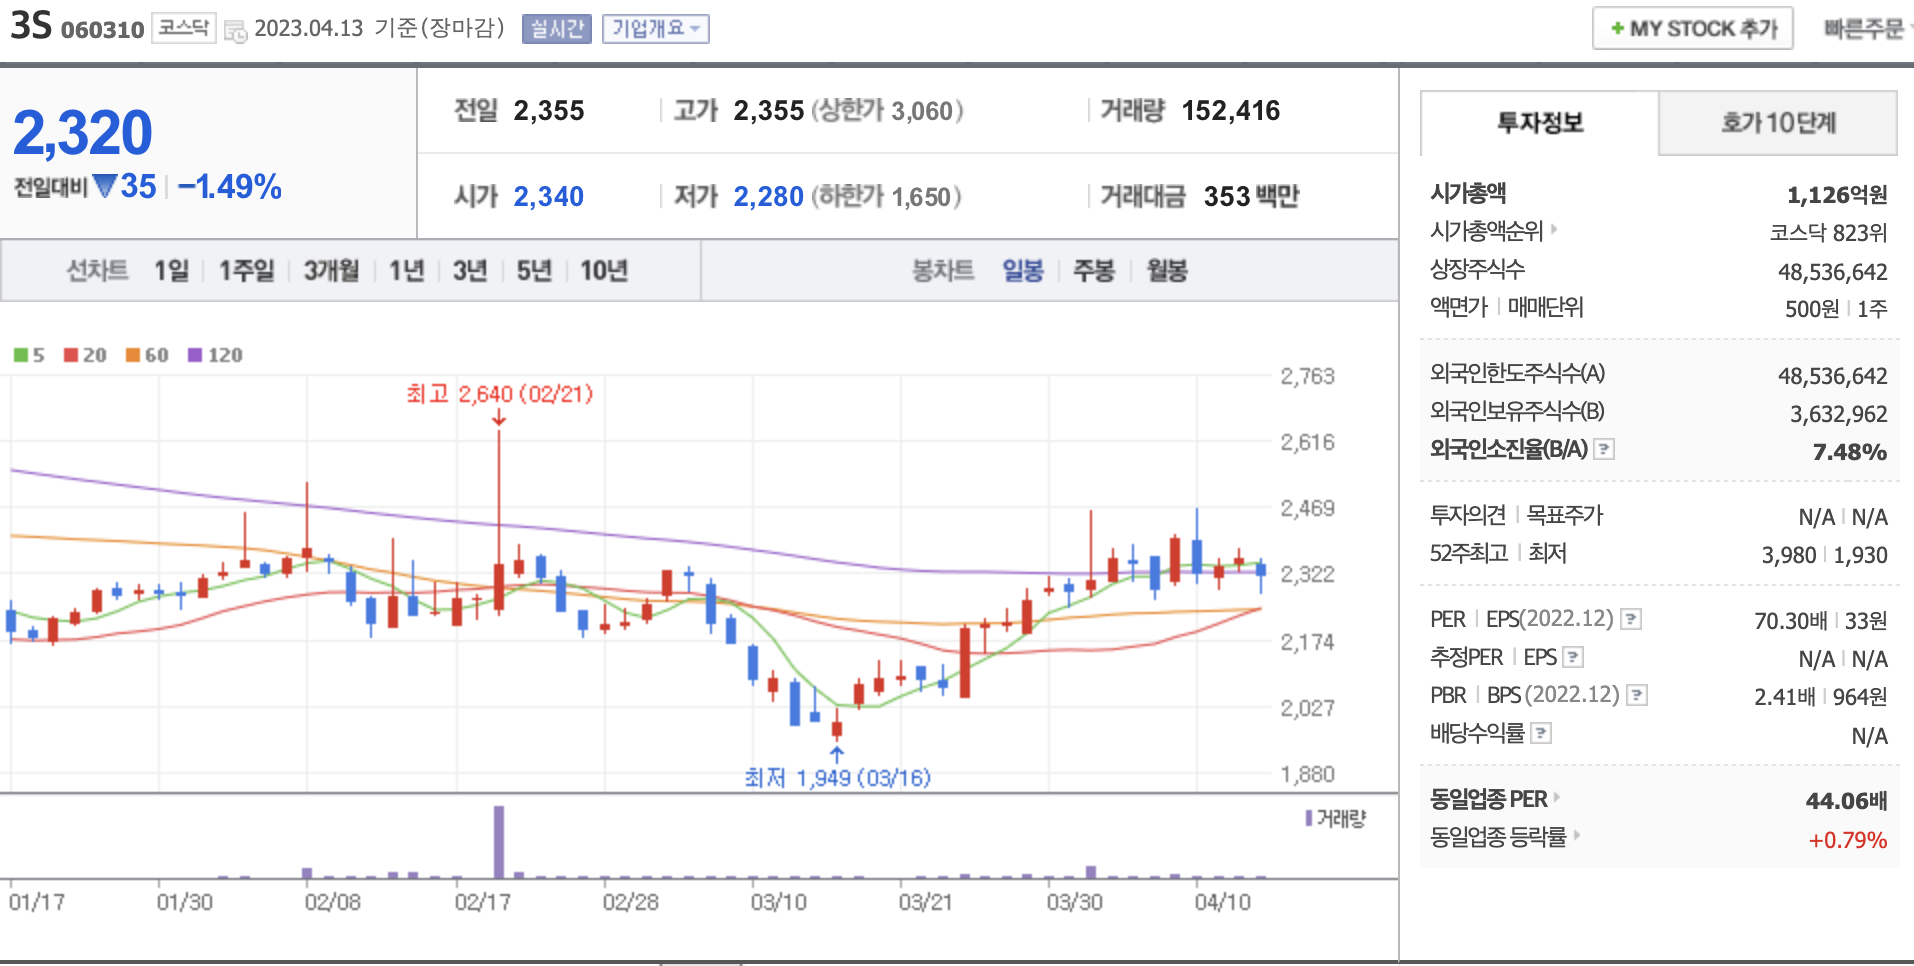Switch to the 호가10단계 tab
The height and width of the screenshot is (966, 1914).
click(1777, 123)
